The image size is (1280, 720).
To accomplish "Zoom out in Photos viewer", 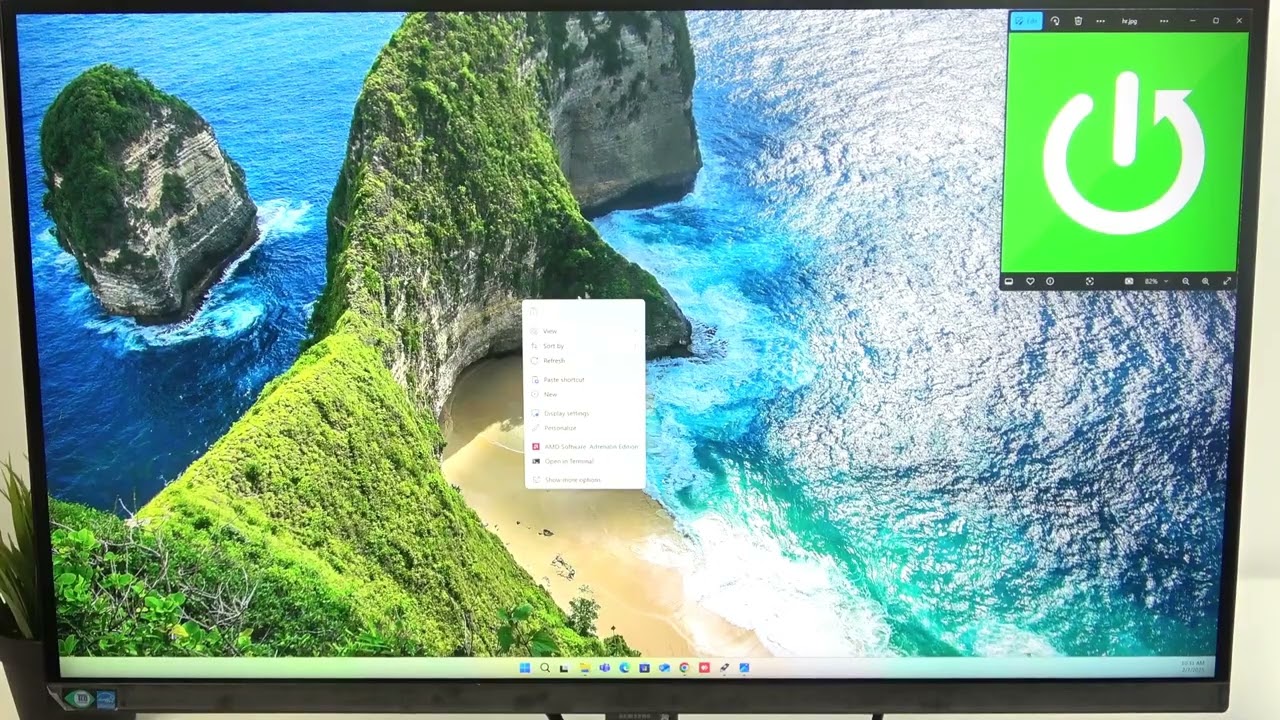I will click(1186, 282).
